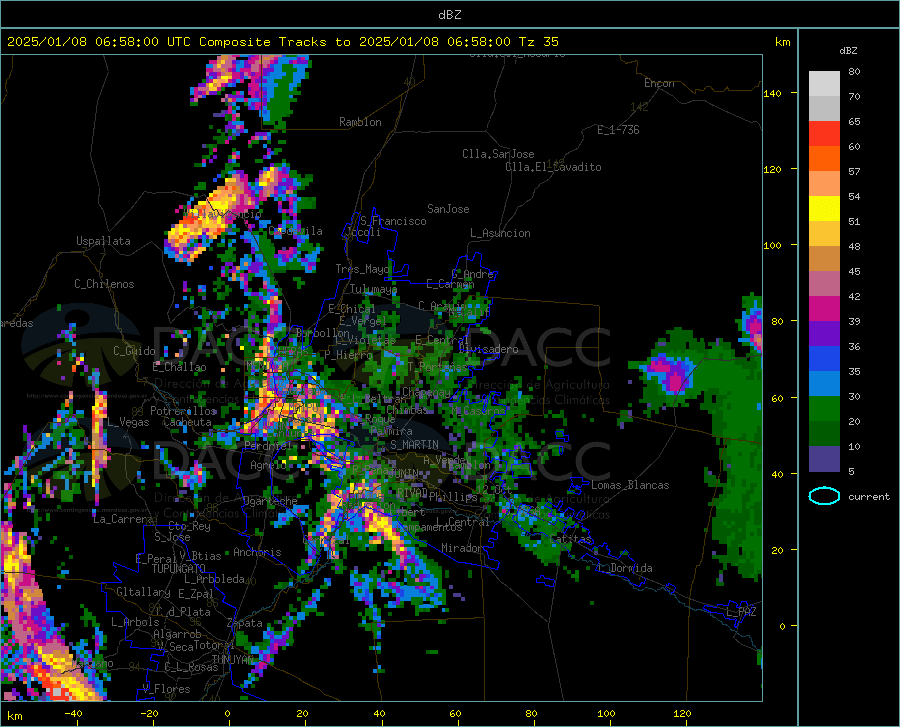The image size is (900, 727).
Task: Click the Cacheuta label
Action: pos(187,422)
